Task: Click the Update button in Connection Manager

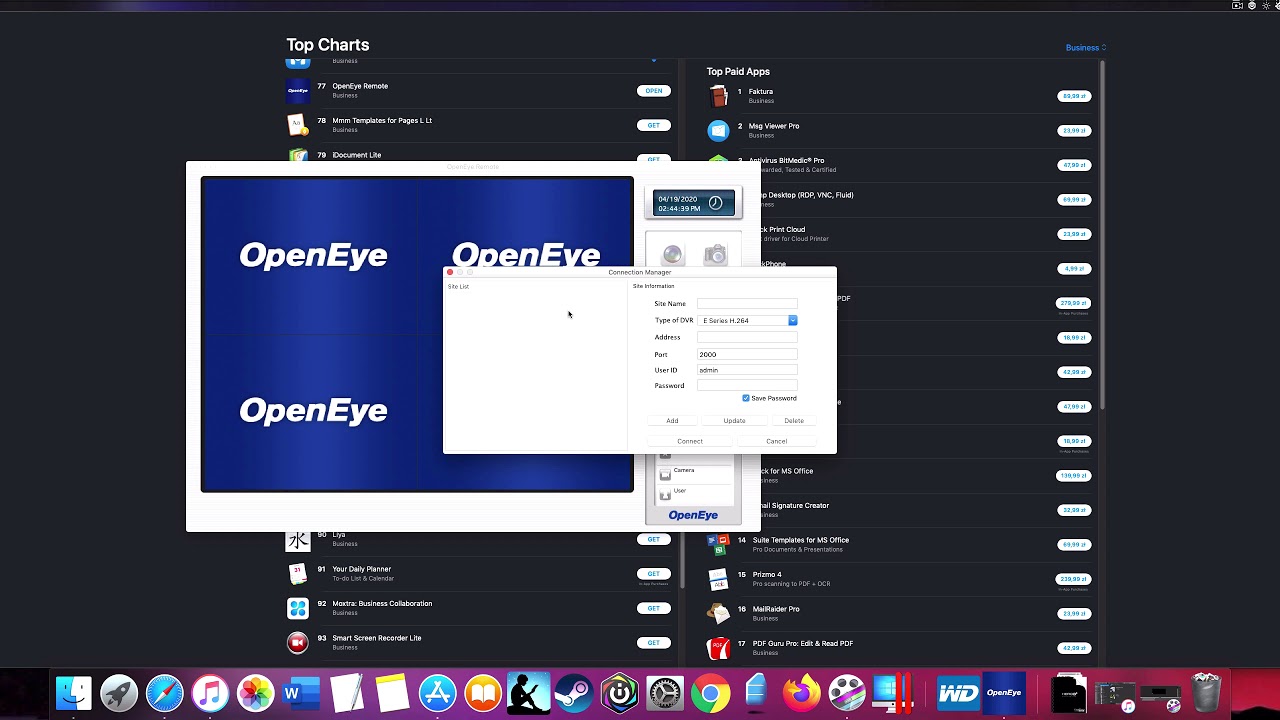Action: 734,421
